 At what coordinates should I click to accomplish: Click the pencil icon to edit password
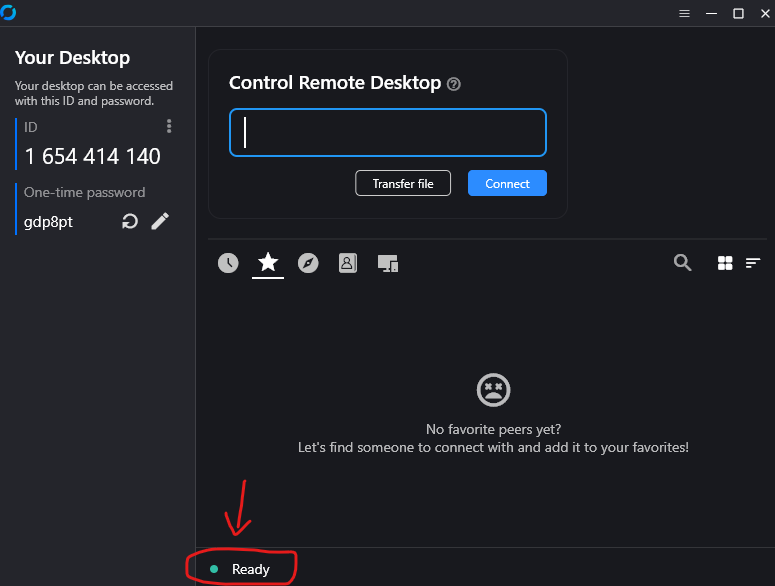click(x=160, y=221)
